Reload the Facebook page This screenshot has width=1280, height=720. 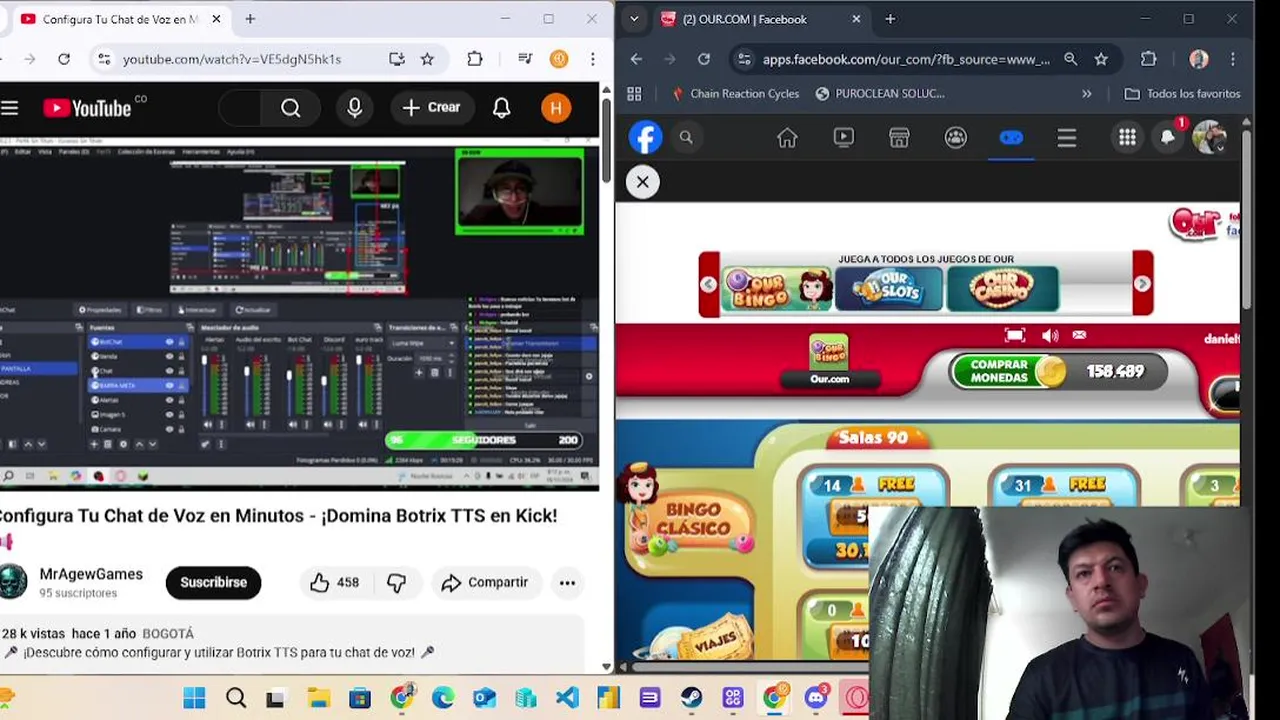(704, 59)
